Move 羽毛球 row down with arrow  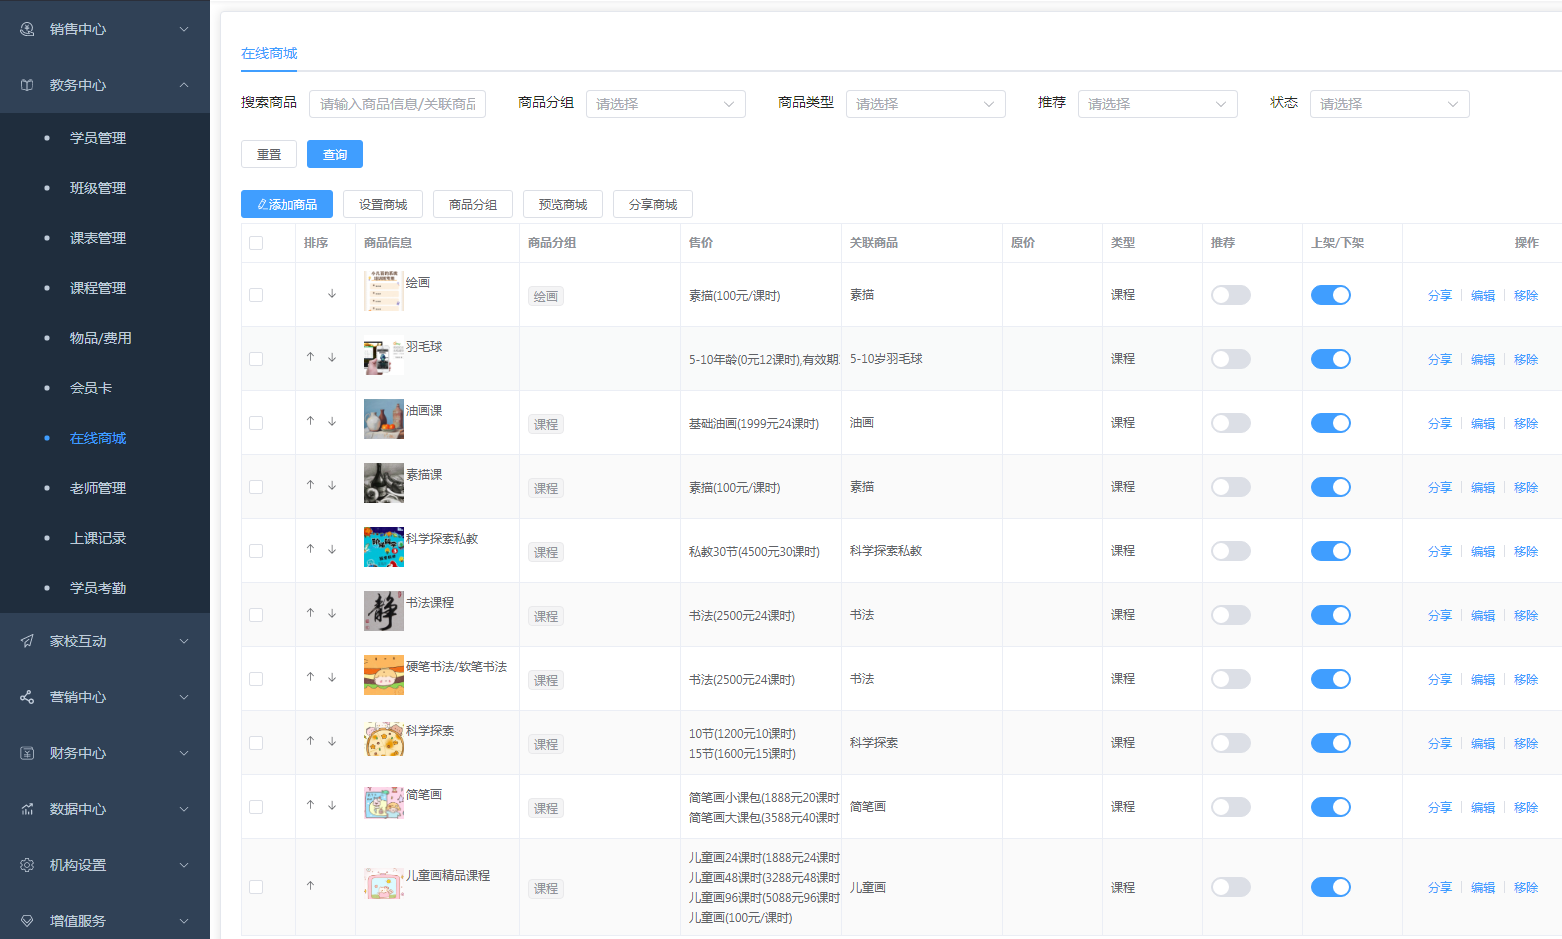click(x=332, y=357)
